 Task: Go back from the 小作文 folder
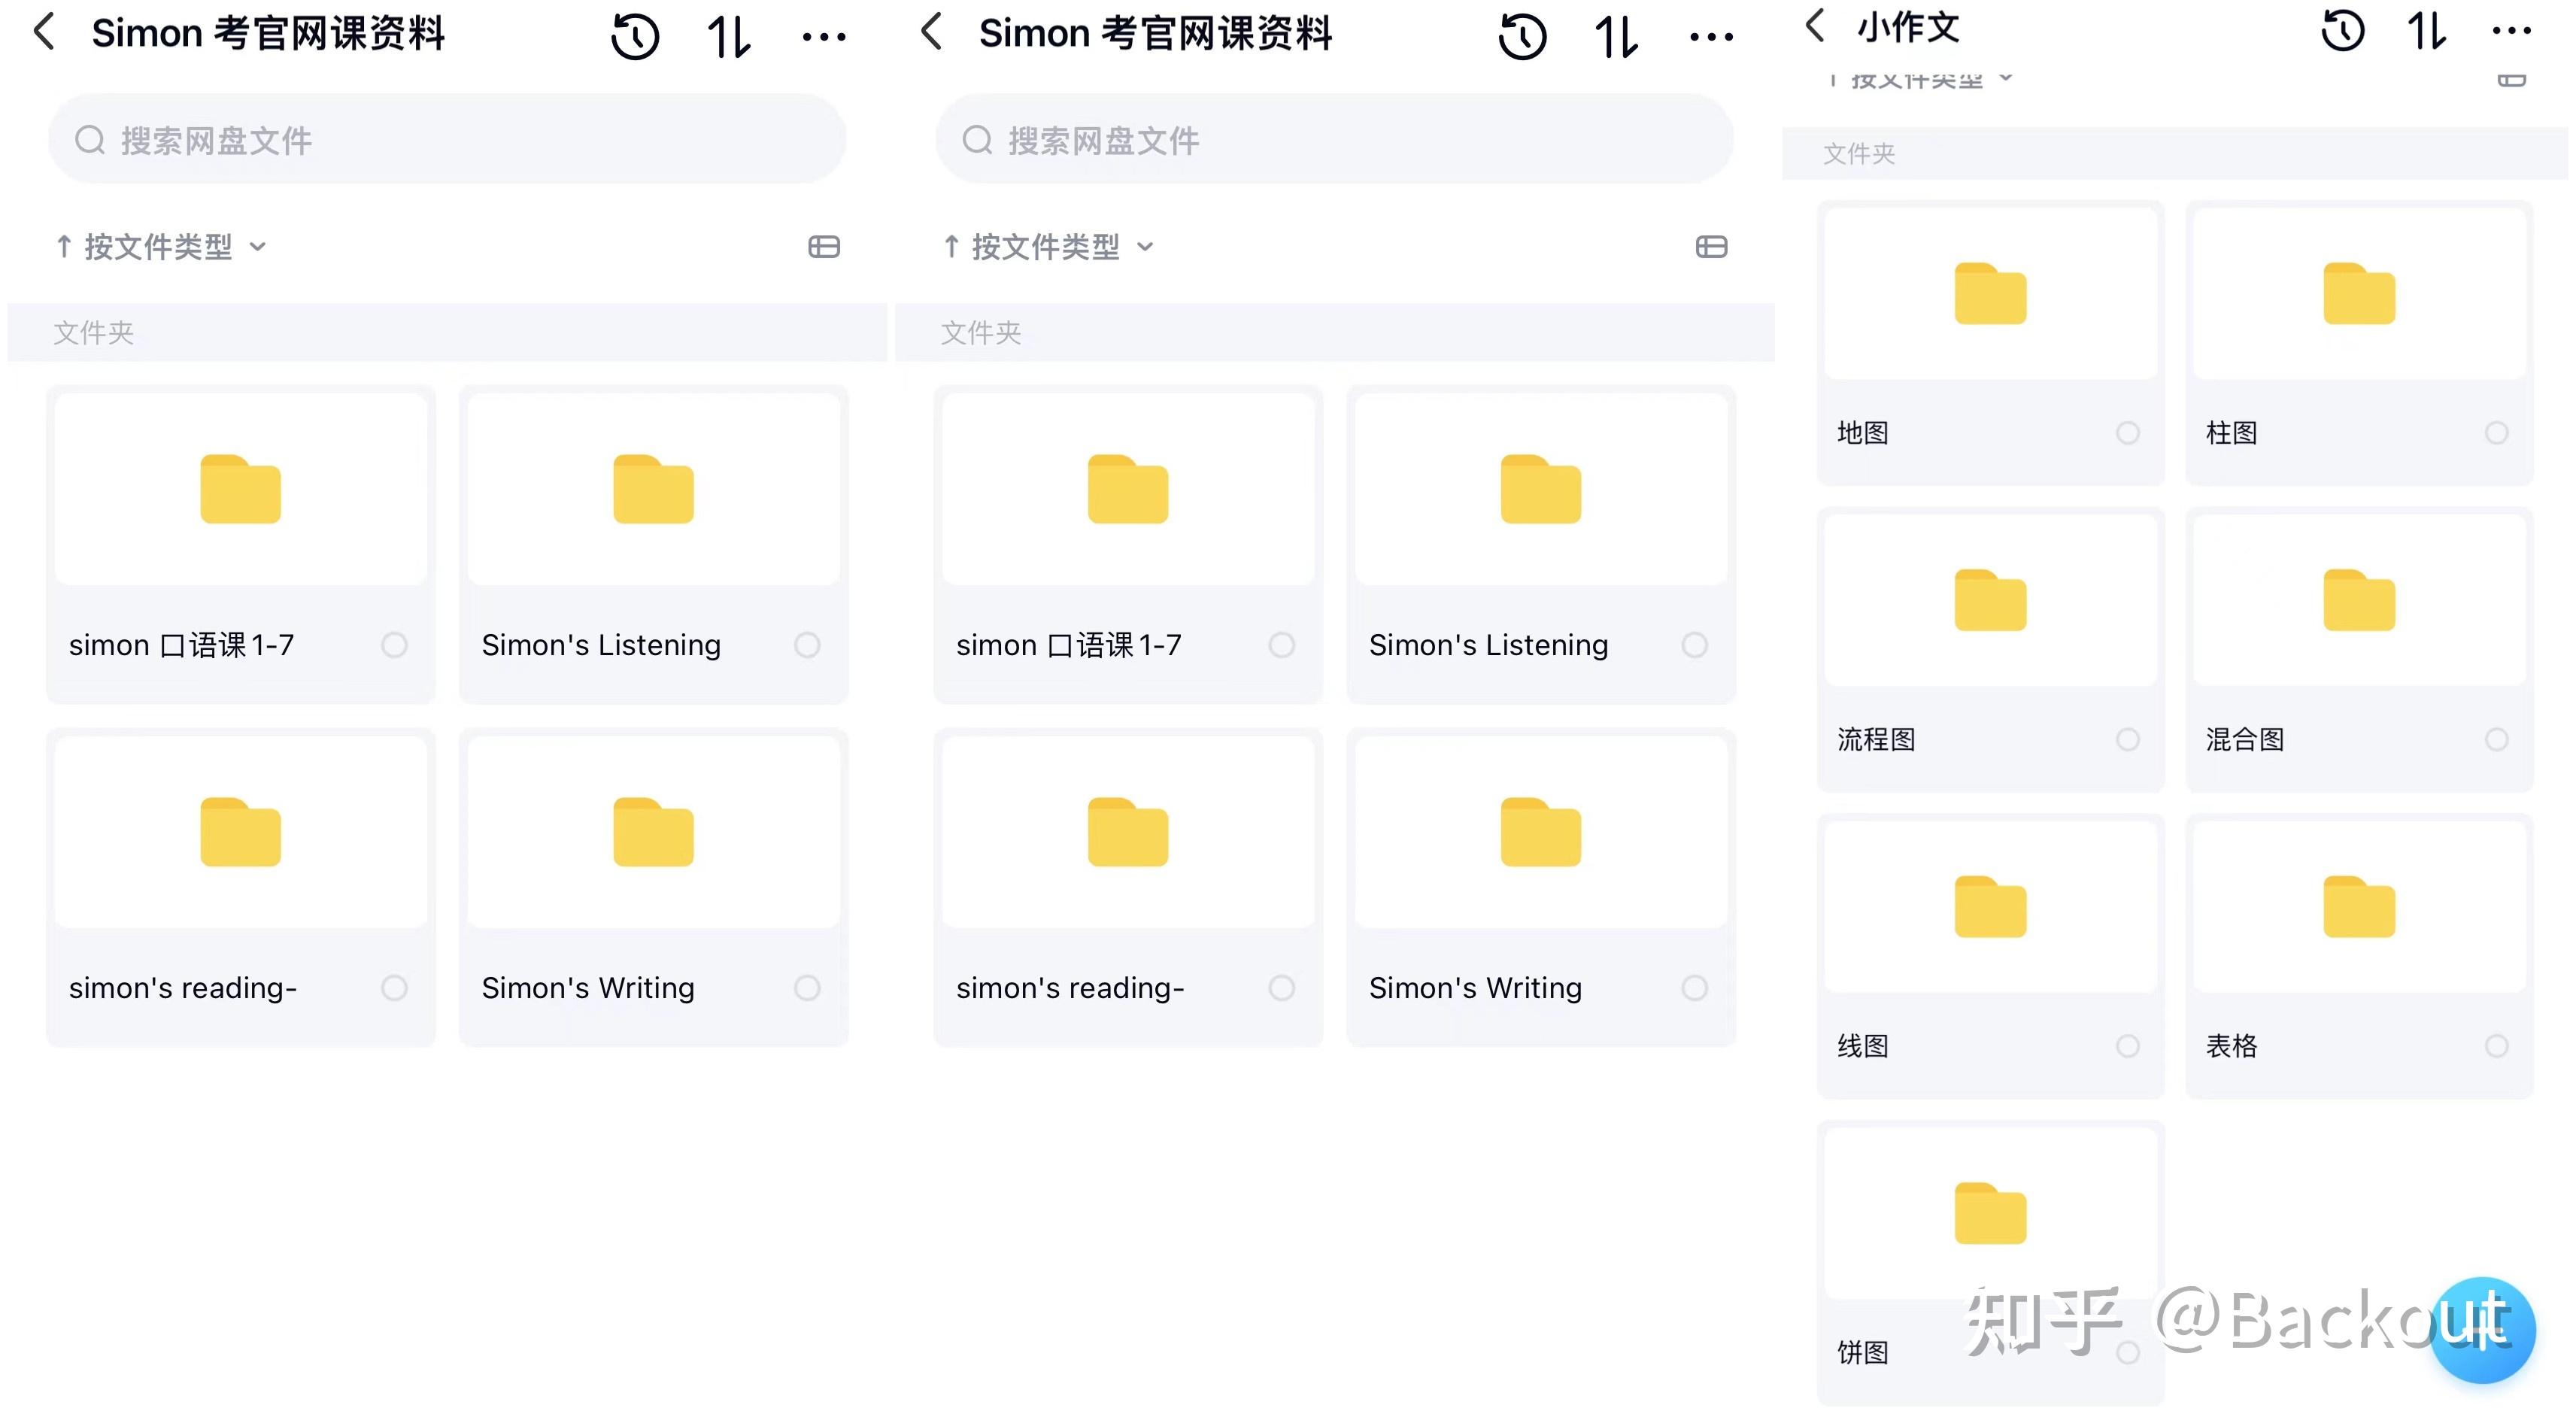[x=1815, y=27]
